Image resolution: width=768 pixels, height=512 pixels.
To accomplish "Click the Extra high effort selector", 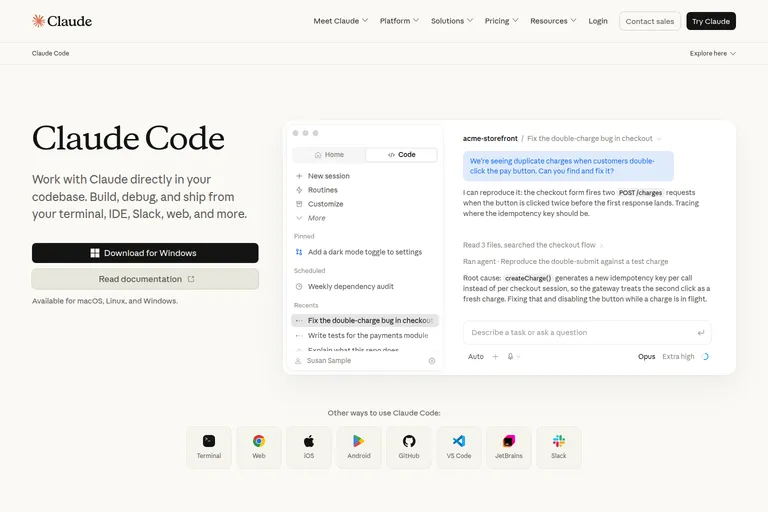I will pos(678,357).
